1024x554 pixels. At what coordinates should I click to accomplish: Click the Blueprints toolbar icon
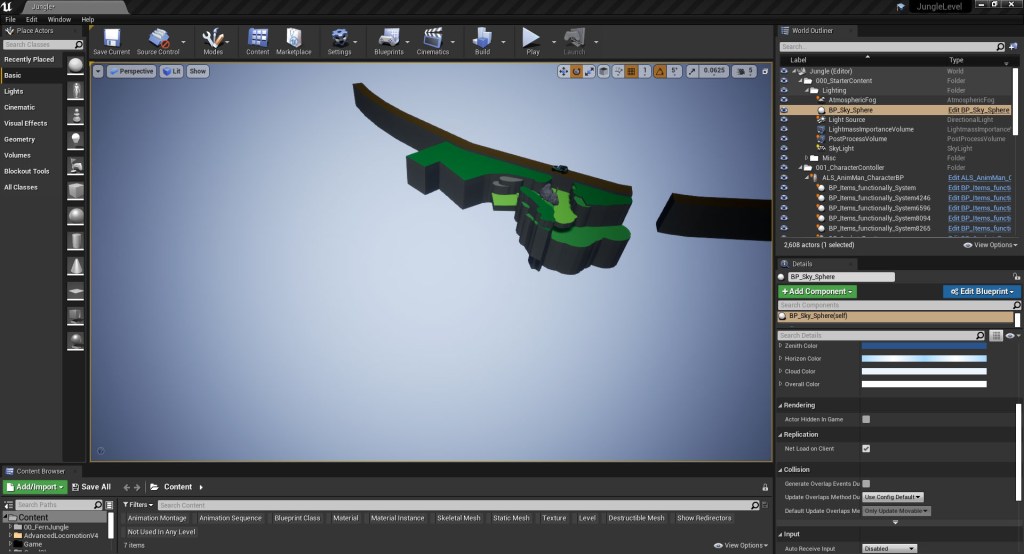pos(388,38)
